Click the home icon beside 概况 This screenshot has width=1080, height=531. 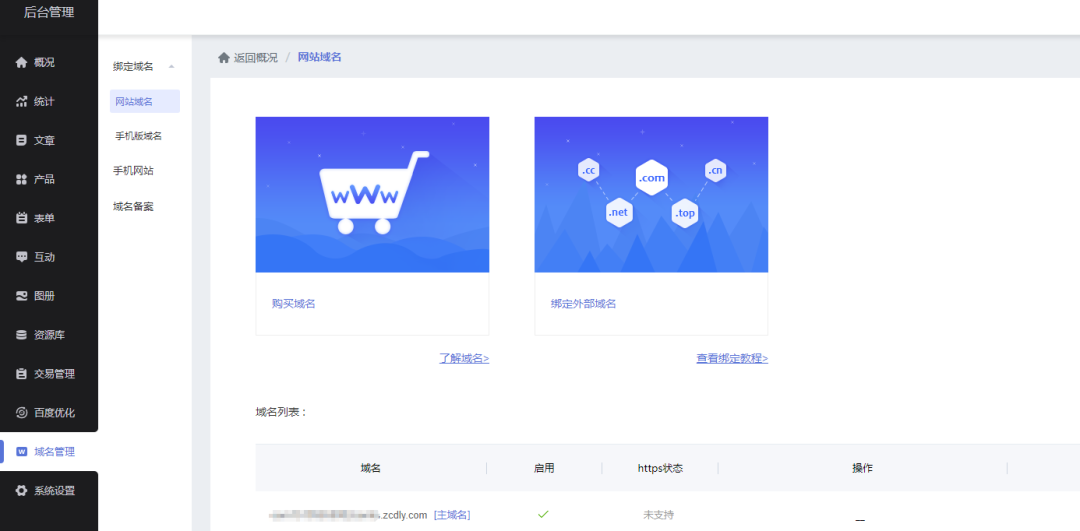point(21,63)
